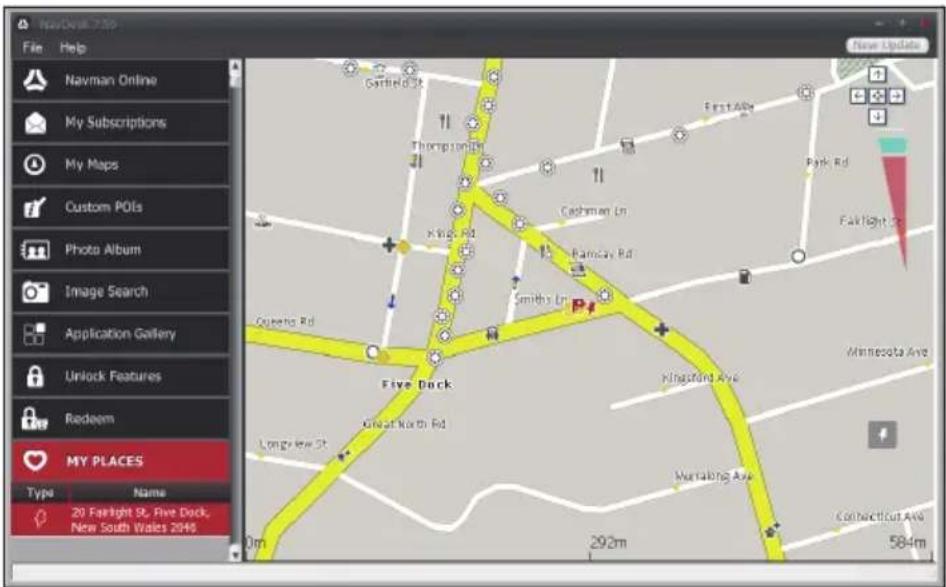Click the Kingsford Ave street label
Screen dimensions: 946x587
pyautogui.click(x=700, y=378)
